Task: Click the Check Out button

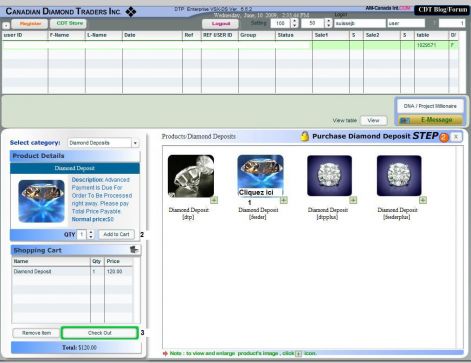Action: (x=100, y=333)
